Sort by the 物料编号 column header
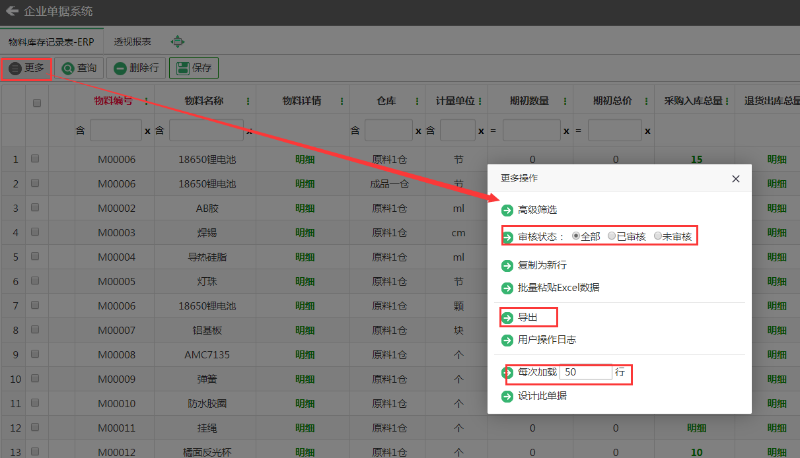800x458 pixels. 113,101
